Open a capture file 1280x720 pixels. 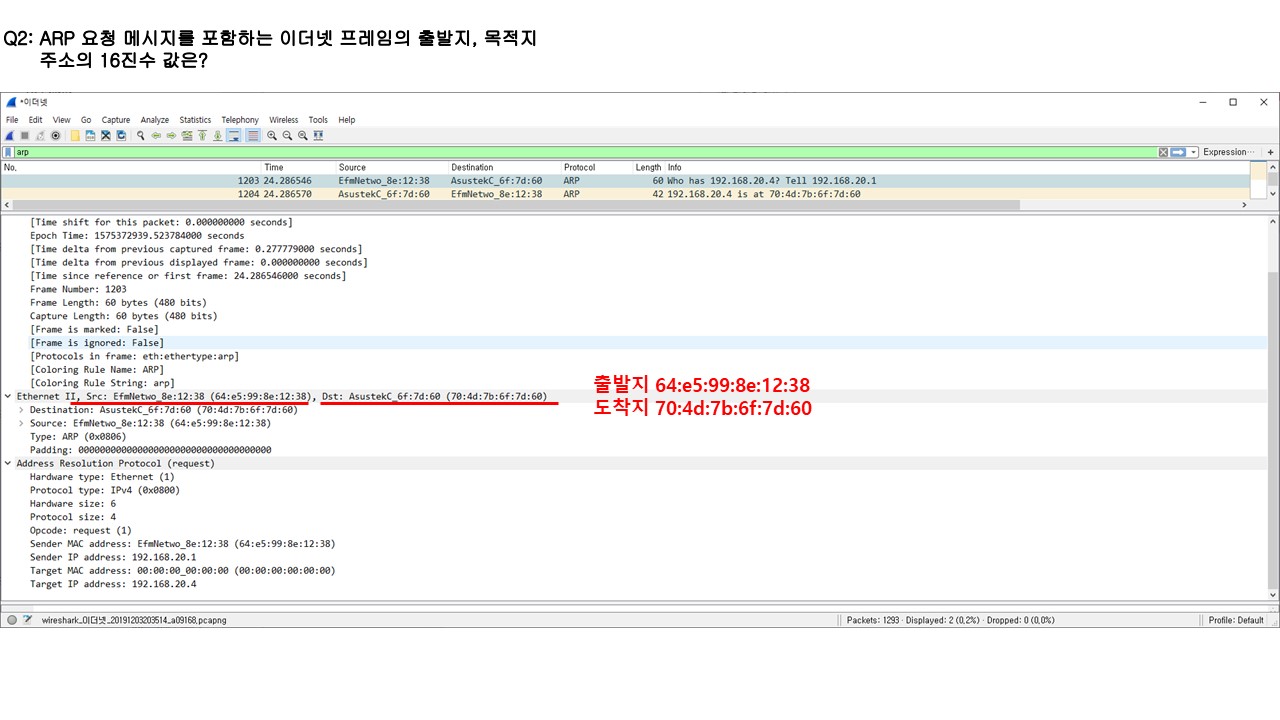(x=75, y=135)
